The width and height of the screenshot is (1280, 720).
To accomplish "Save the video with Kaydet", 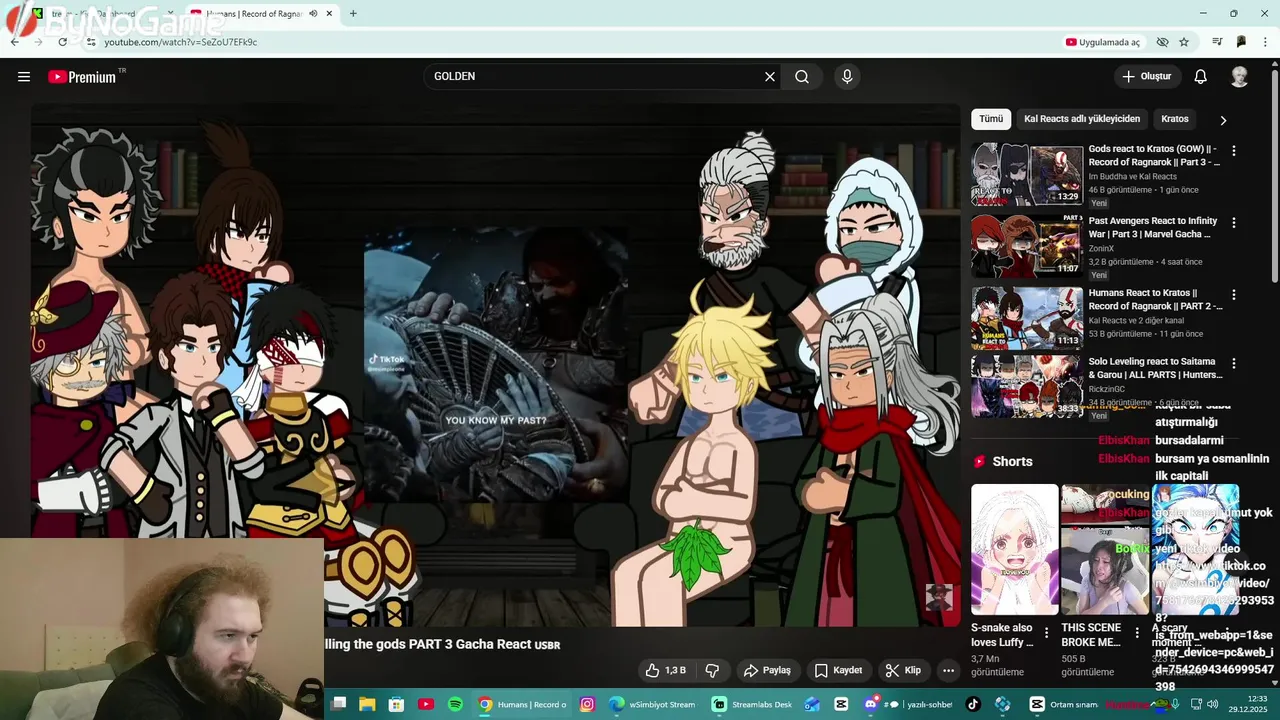I will (838, 670).
